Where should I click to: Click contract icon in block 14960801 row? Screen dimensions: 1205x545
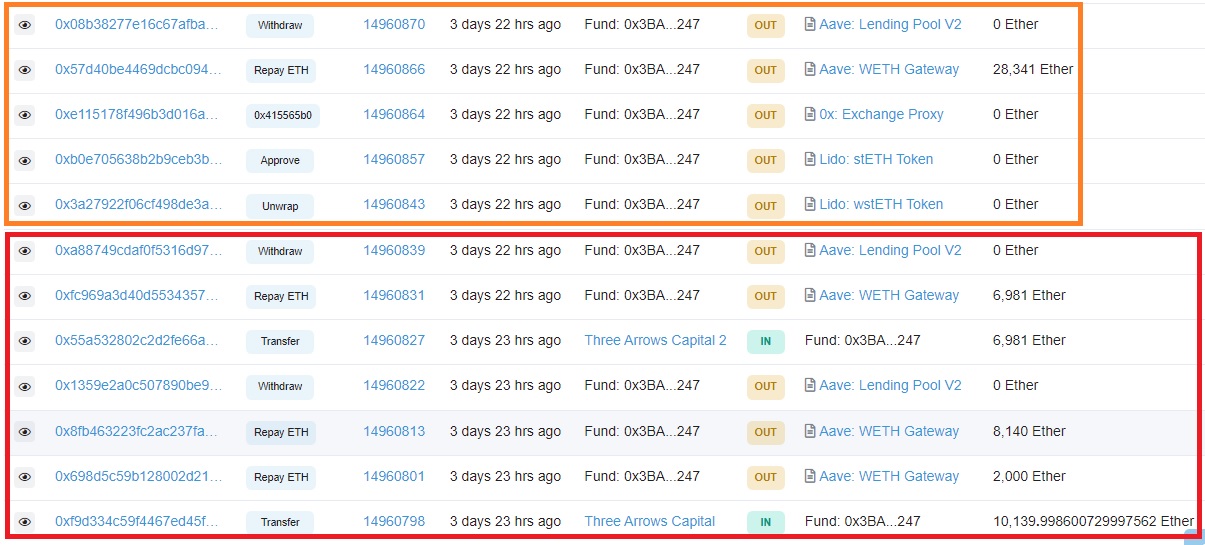point(810,476)
